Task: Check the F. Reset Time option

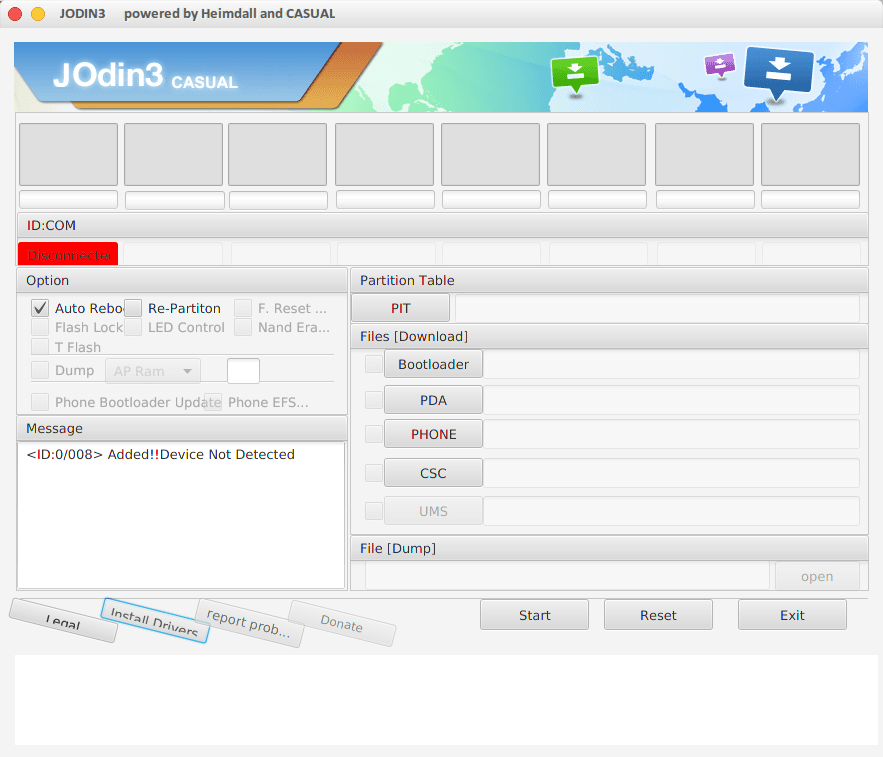Action: click(x=243, y=308)
